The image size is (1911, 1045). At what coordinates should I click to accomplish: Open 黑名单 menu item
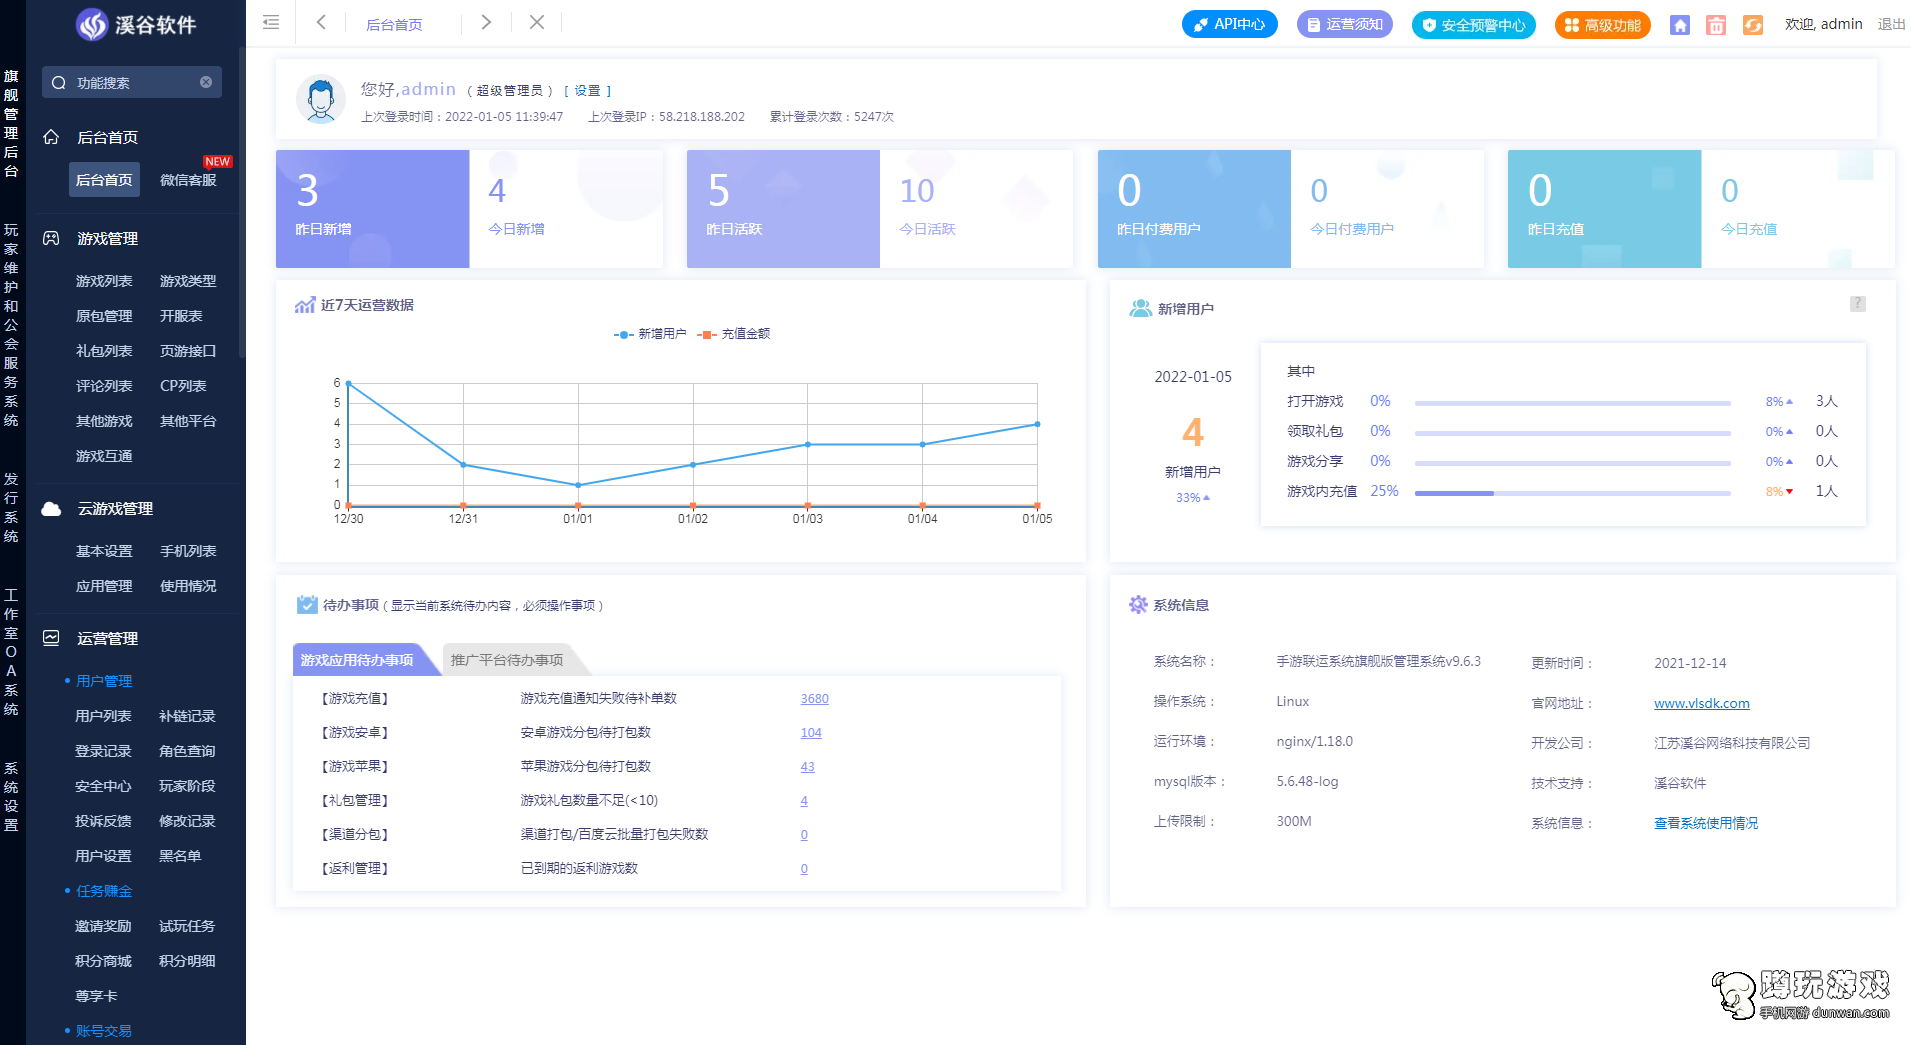click(x=180, y=856)
